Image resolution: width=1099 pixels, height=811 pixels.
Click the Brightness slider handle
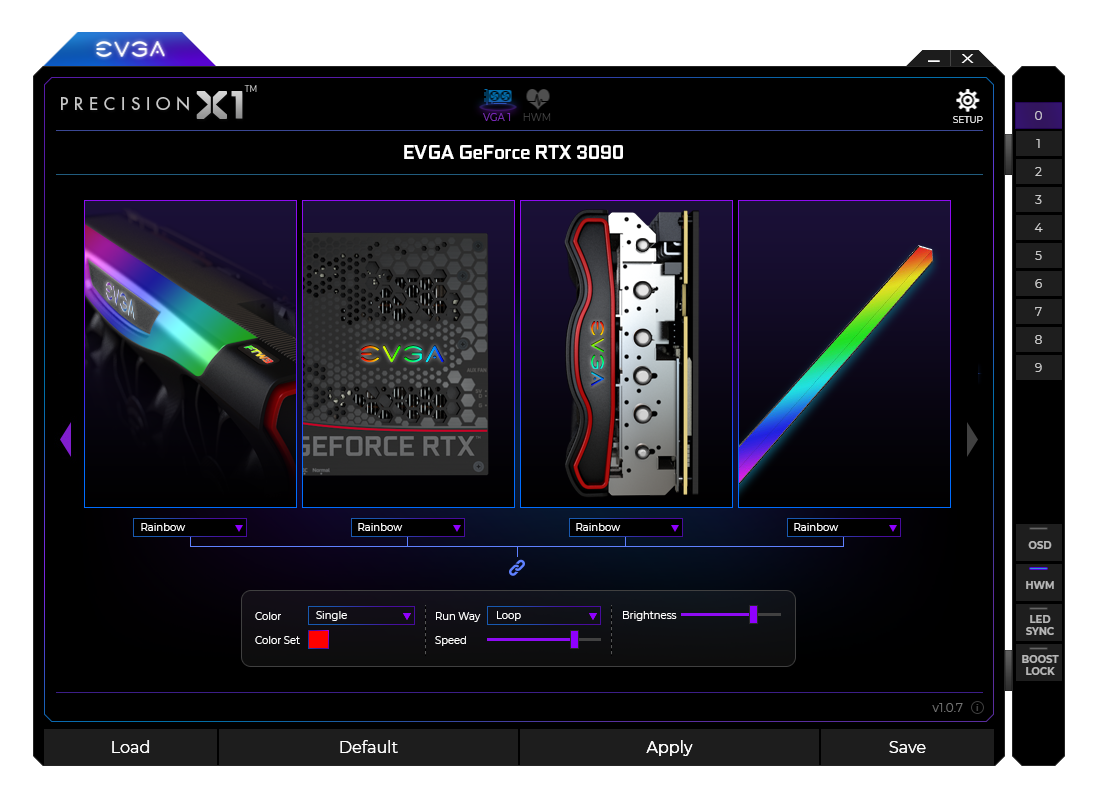click(753, 615)
